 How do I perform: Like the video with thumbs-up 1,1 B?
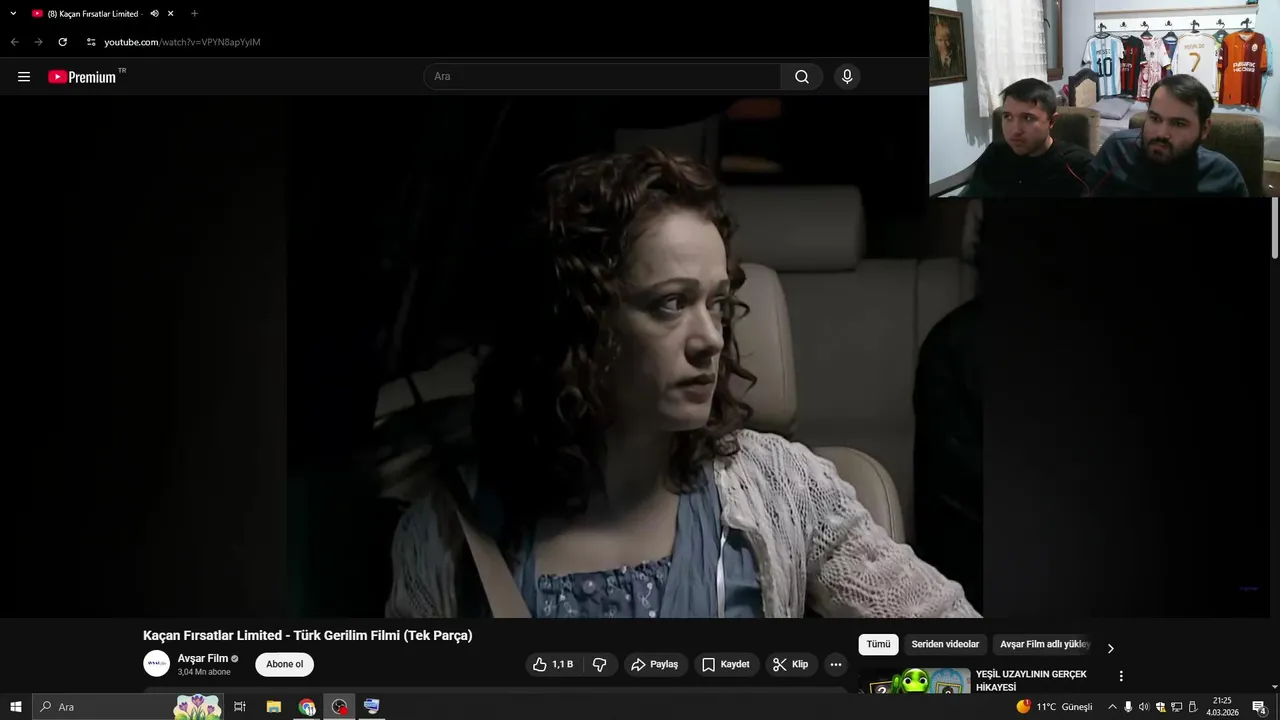(553, 664)
